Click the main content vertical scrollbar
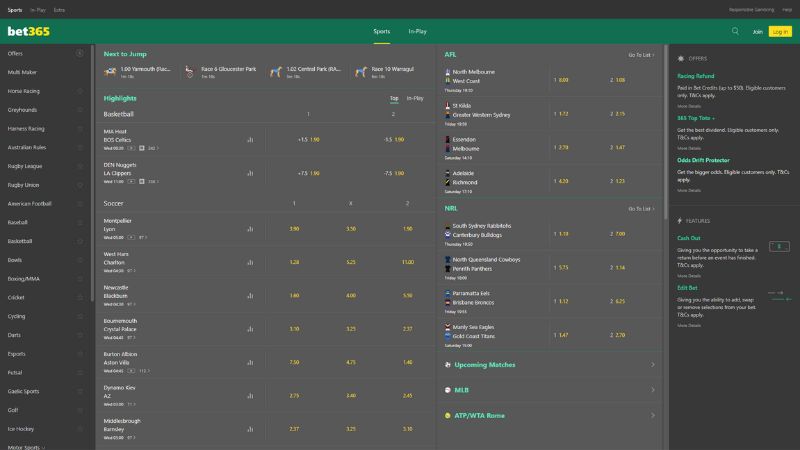 665,133
